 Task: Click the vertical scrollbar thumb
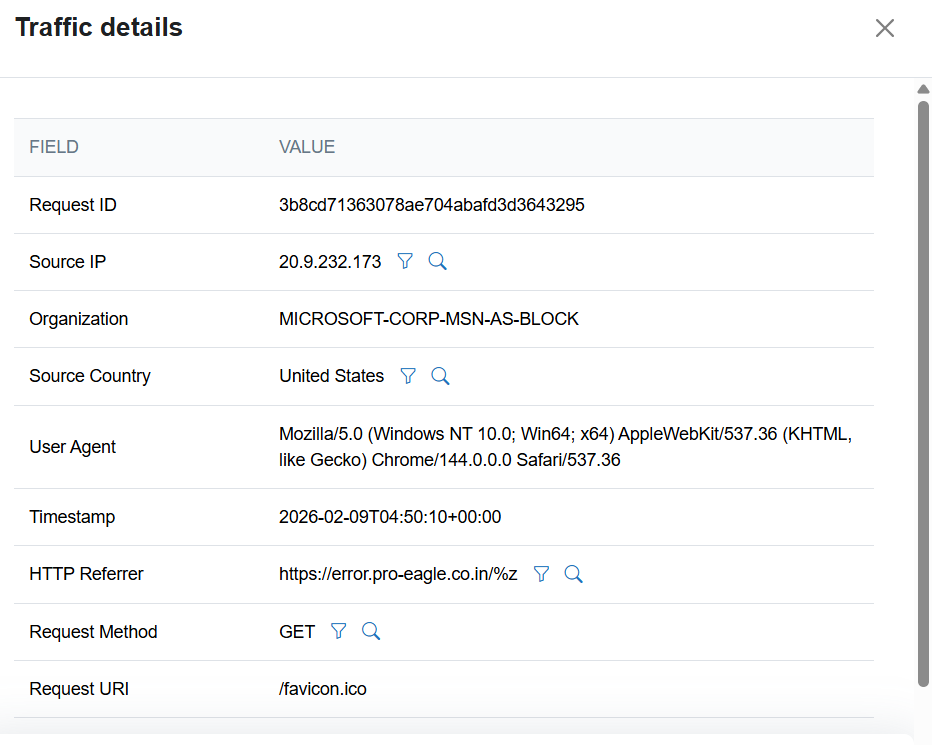pos(923,390)
